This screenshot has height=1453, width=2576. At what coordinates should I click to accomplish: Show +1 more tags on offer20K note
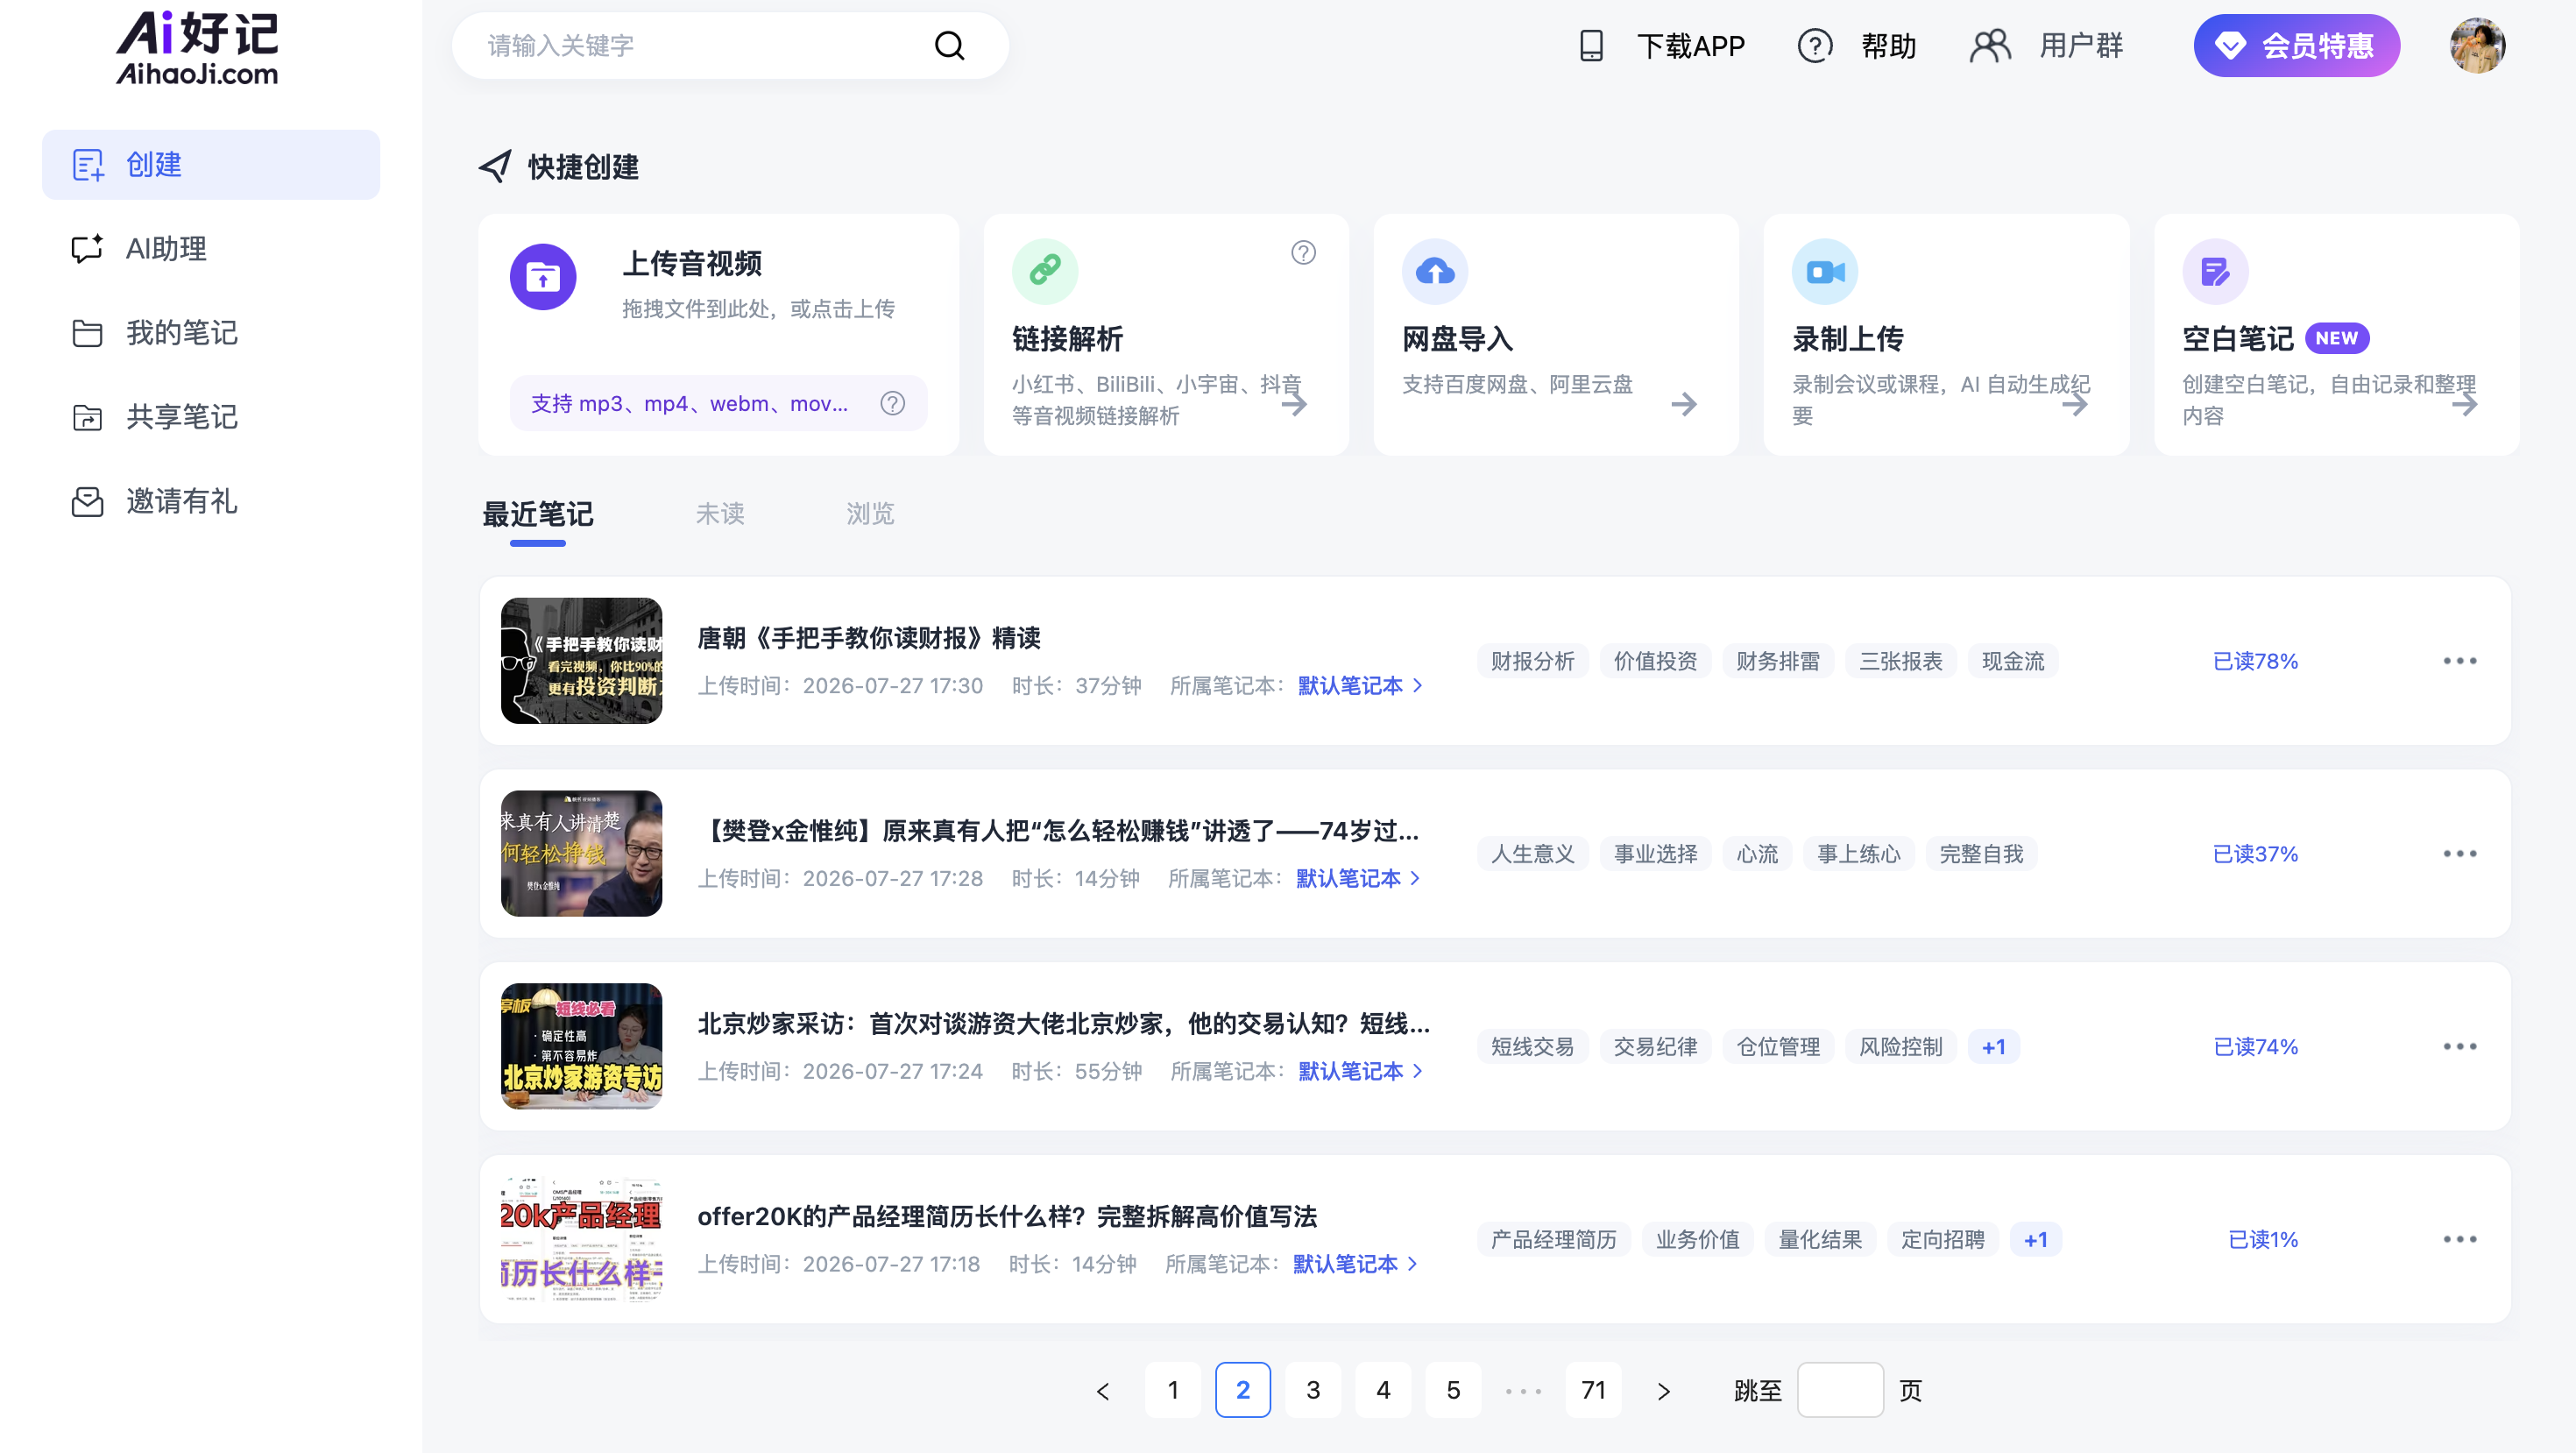[x=2035, y=1240]
